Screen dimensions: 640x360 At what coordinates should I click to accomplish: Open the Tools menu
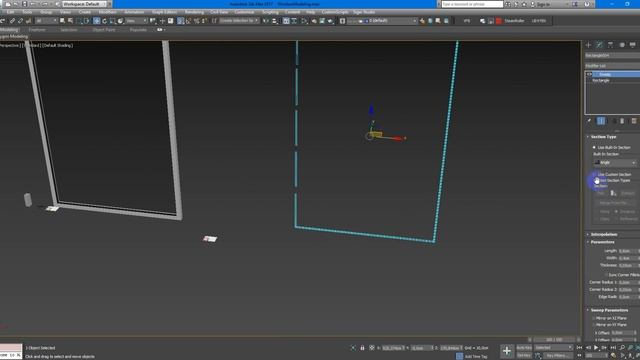click(x=27, y=12)
